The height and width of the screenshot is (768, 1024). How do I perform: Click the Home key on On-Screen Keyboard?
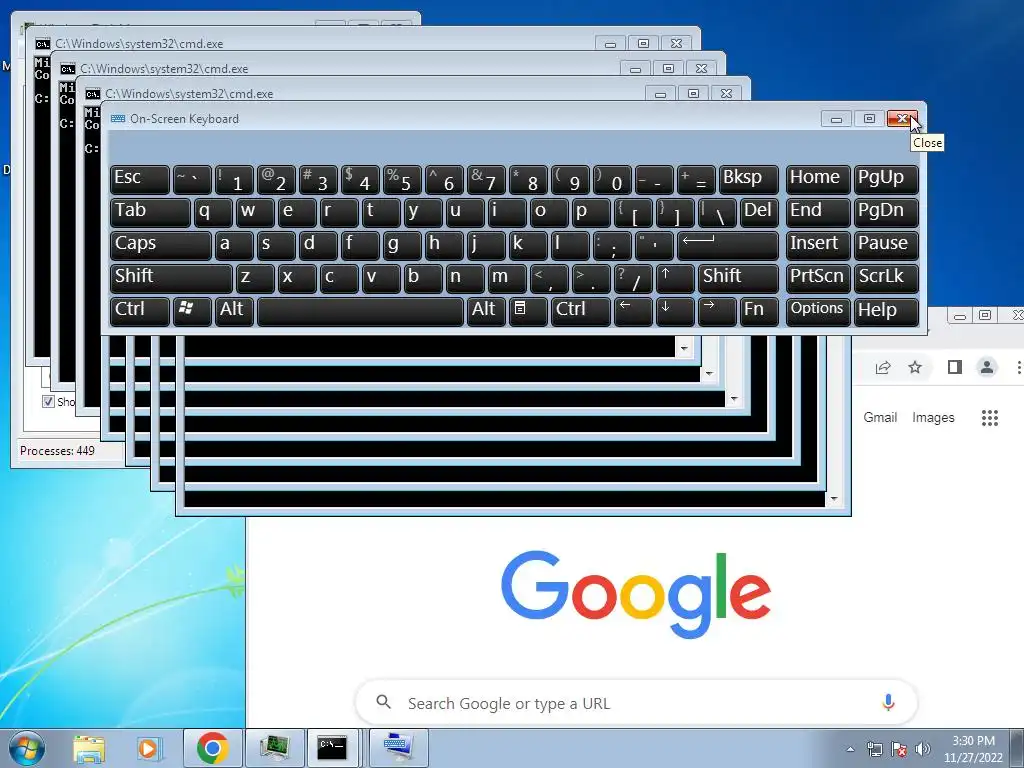point(818,180)
